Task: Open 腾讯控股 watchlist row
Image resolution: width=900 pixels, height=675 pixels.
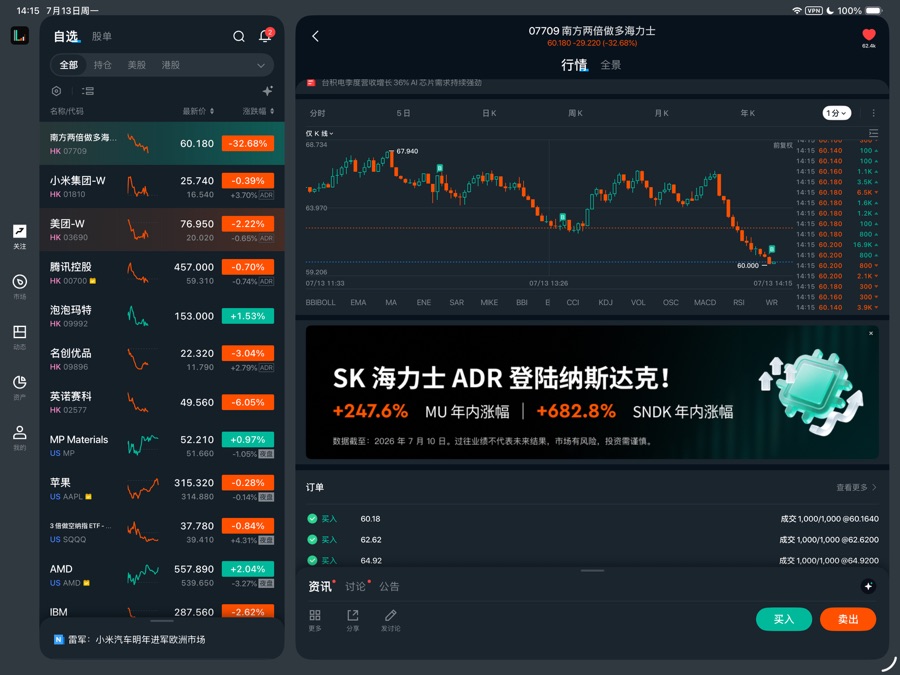Action: [162, 273]
